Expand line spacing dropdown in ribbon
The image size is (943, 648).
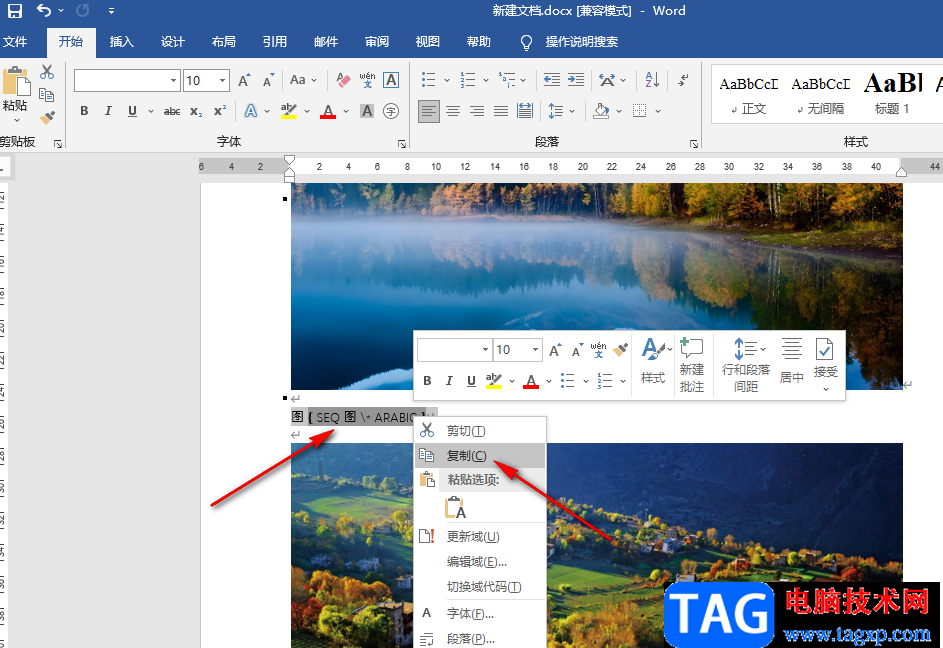[573, 111]
